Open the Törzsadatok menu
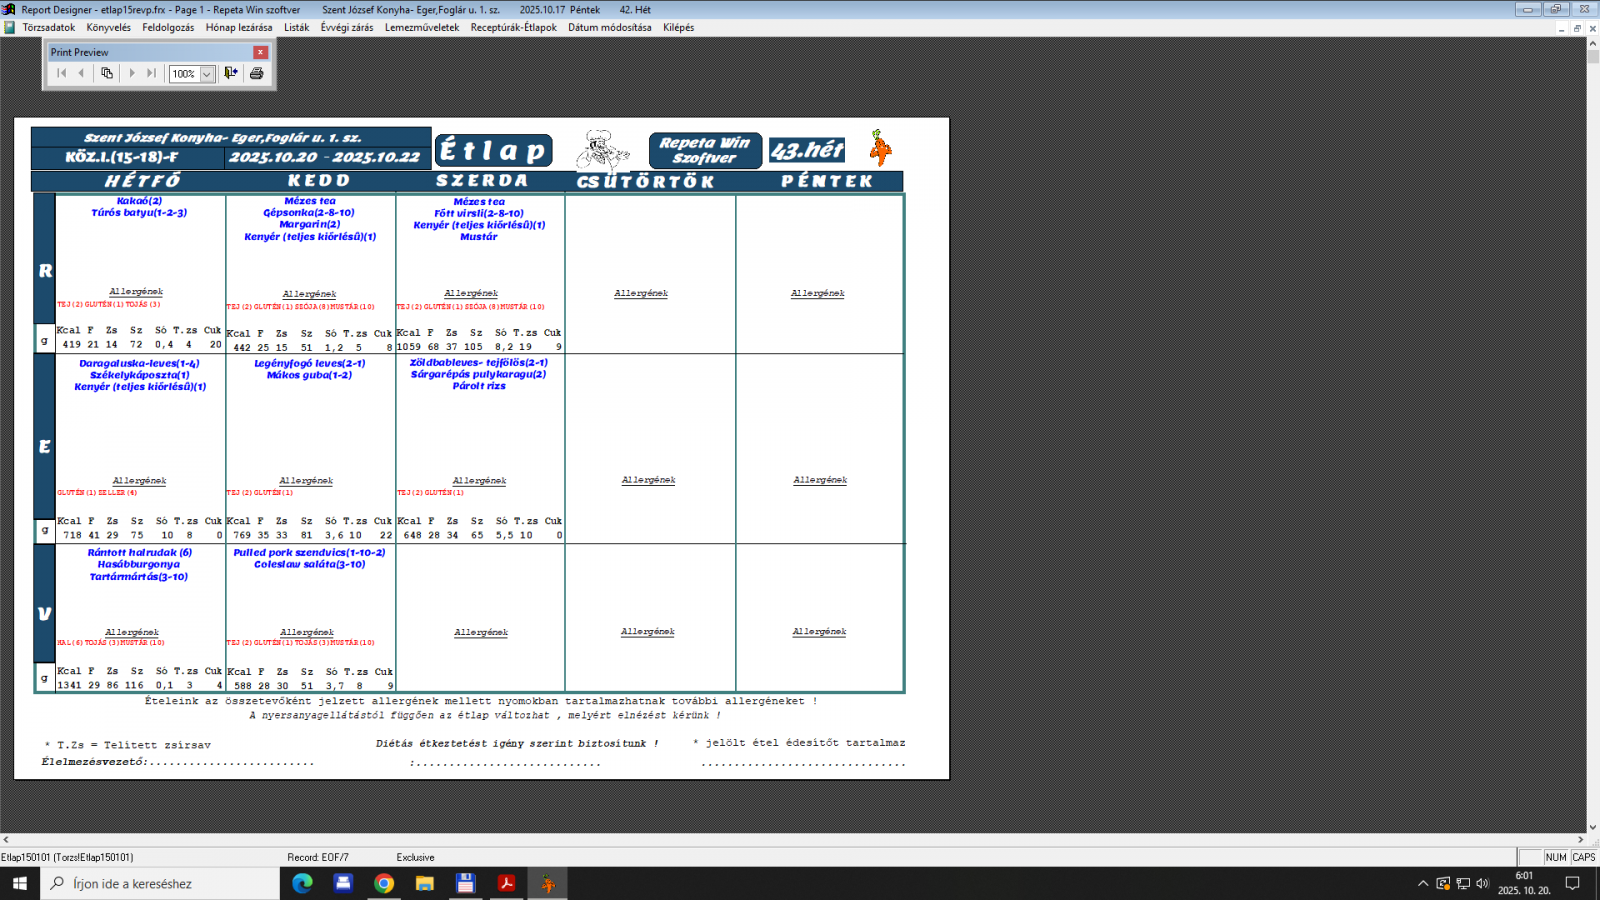The height and width of the screenshot is (900, 1600). coord(48,28)
